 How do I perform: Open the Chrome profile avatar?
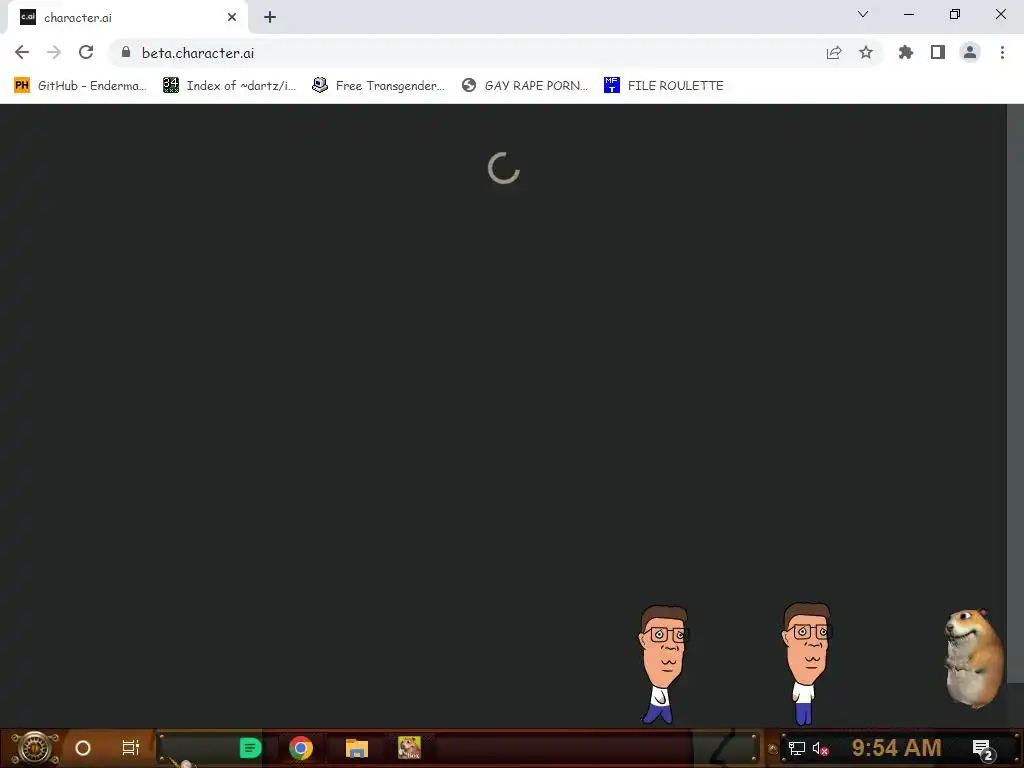(970, 52)
